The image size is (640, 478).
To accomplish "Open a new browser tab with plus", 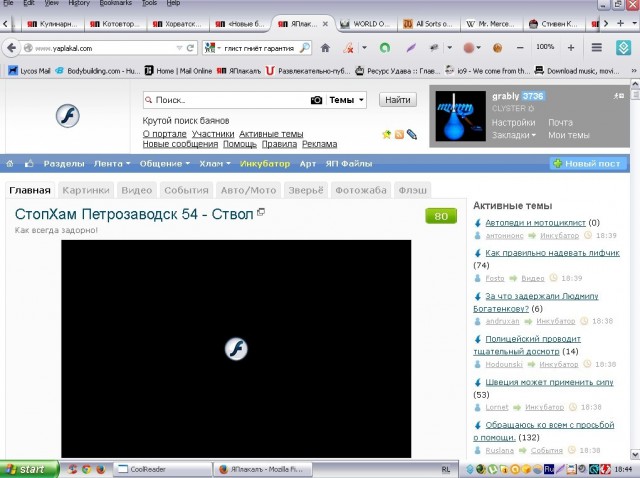I will pos(620,24).
